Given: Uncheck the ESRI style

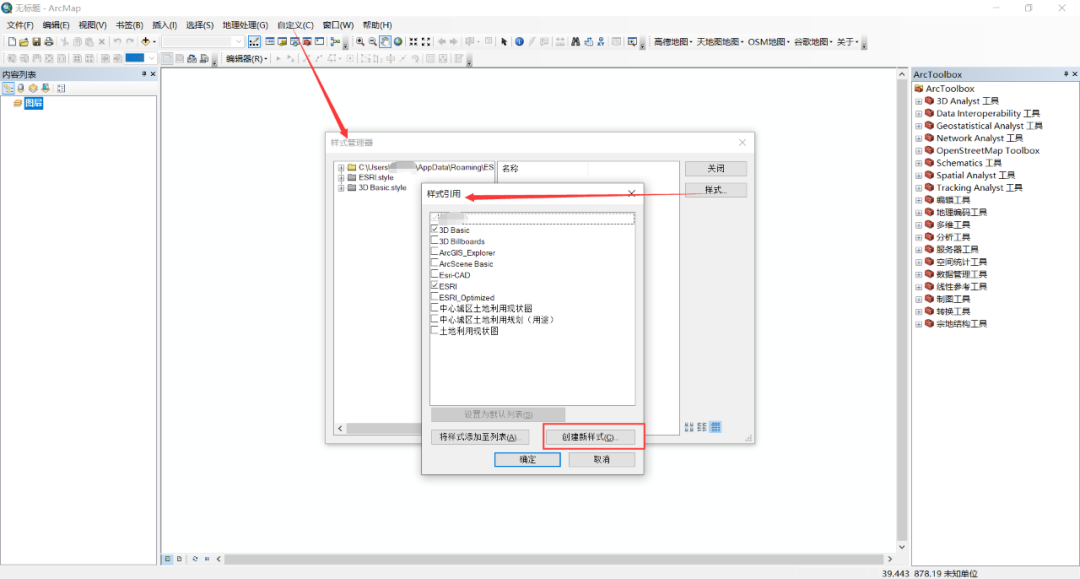Looking at the screenshot, I should pos(435,285).
